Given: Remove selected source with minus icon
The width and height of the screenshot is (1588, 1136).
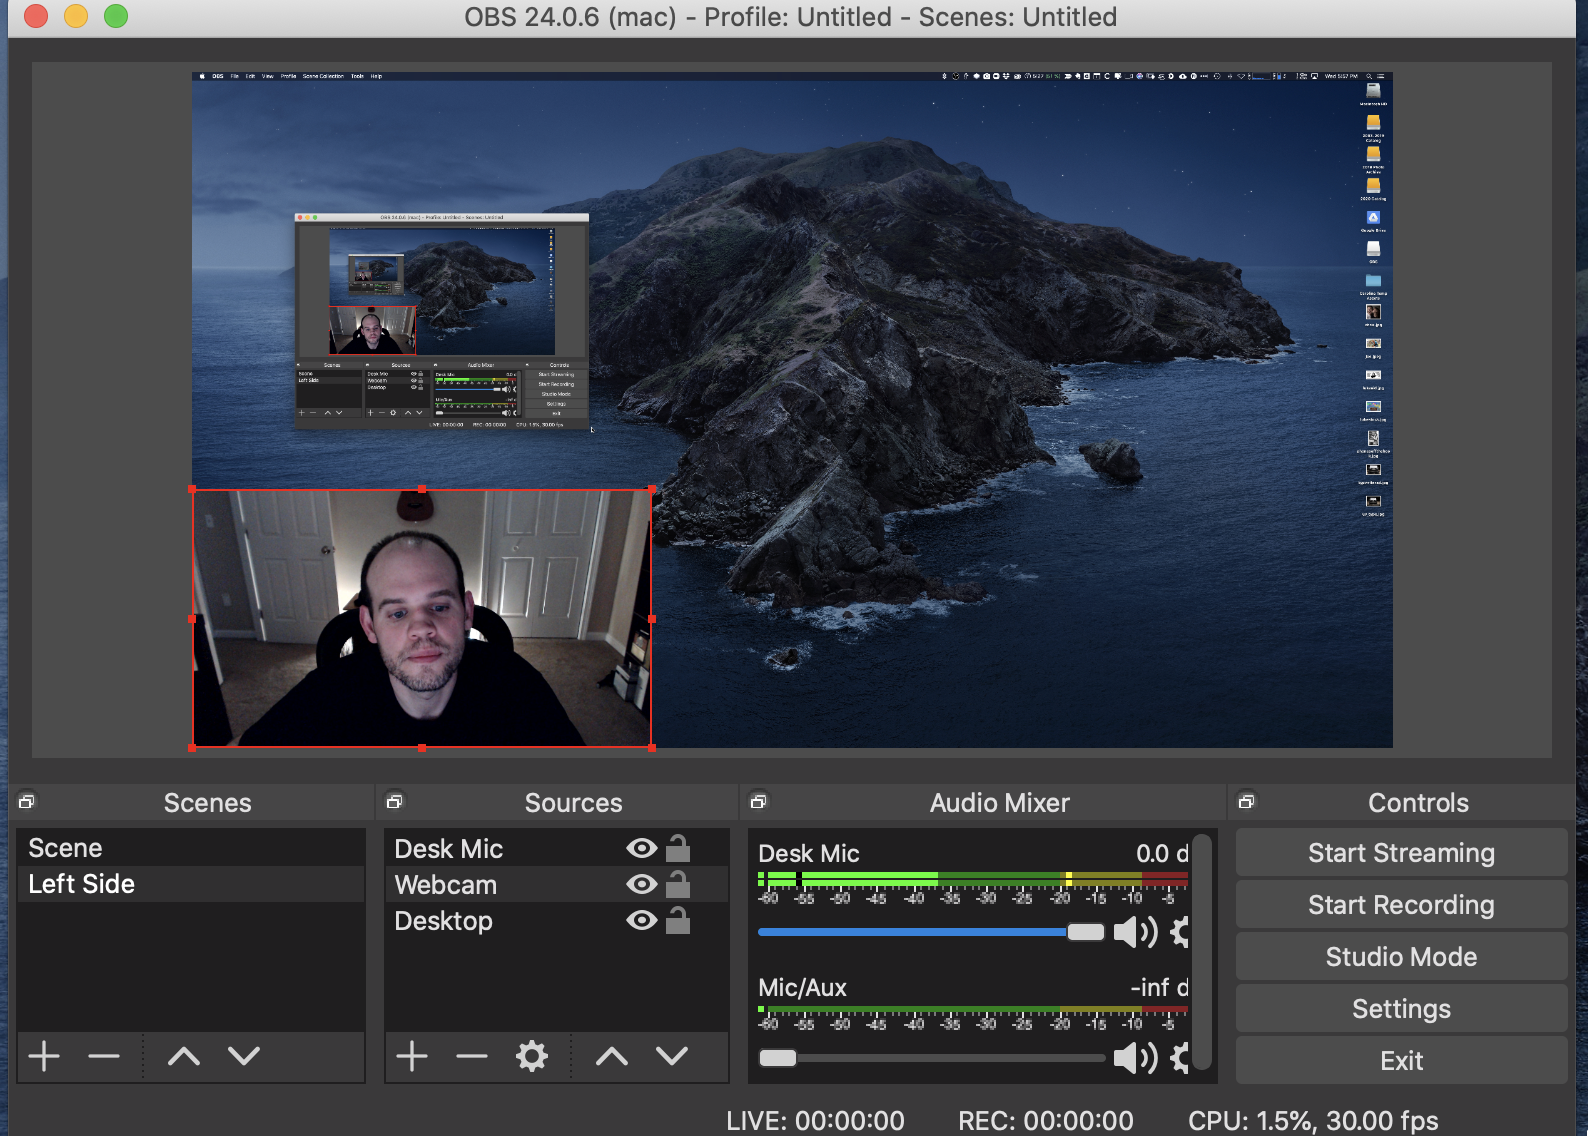Looking at the screenshot, I should point(471,1056).
